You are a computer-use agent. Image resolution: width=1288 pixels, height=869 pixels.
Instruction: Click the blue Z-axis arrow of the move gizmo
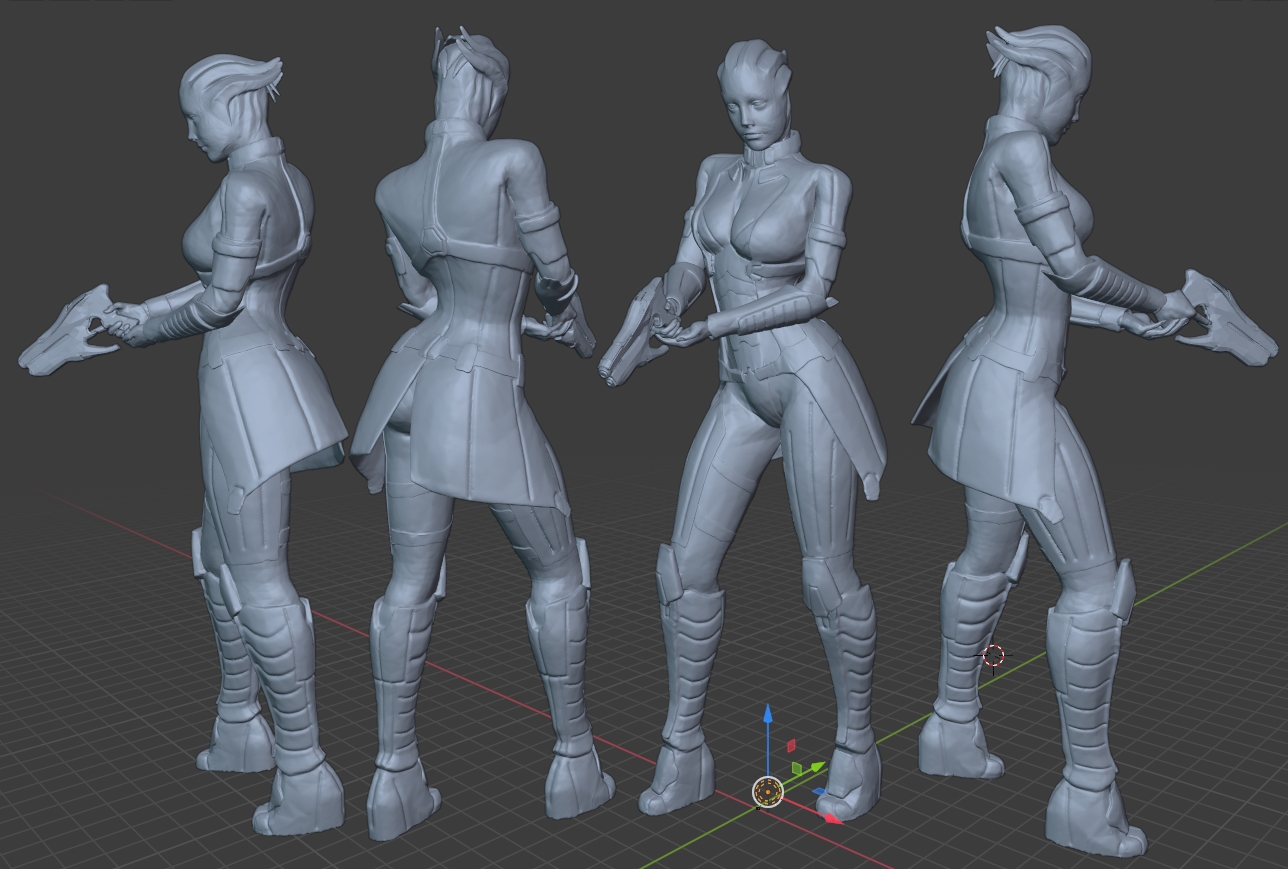tap(768, 714)
